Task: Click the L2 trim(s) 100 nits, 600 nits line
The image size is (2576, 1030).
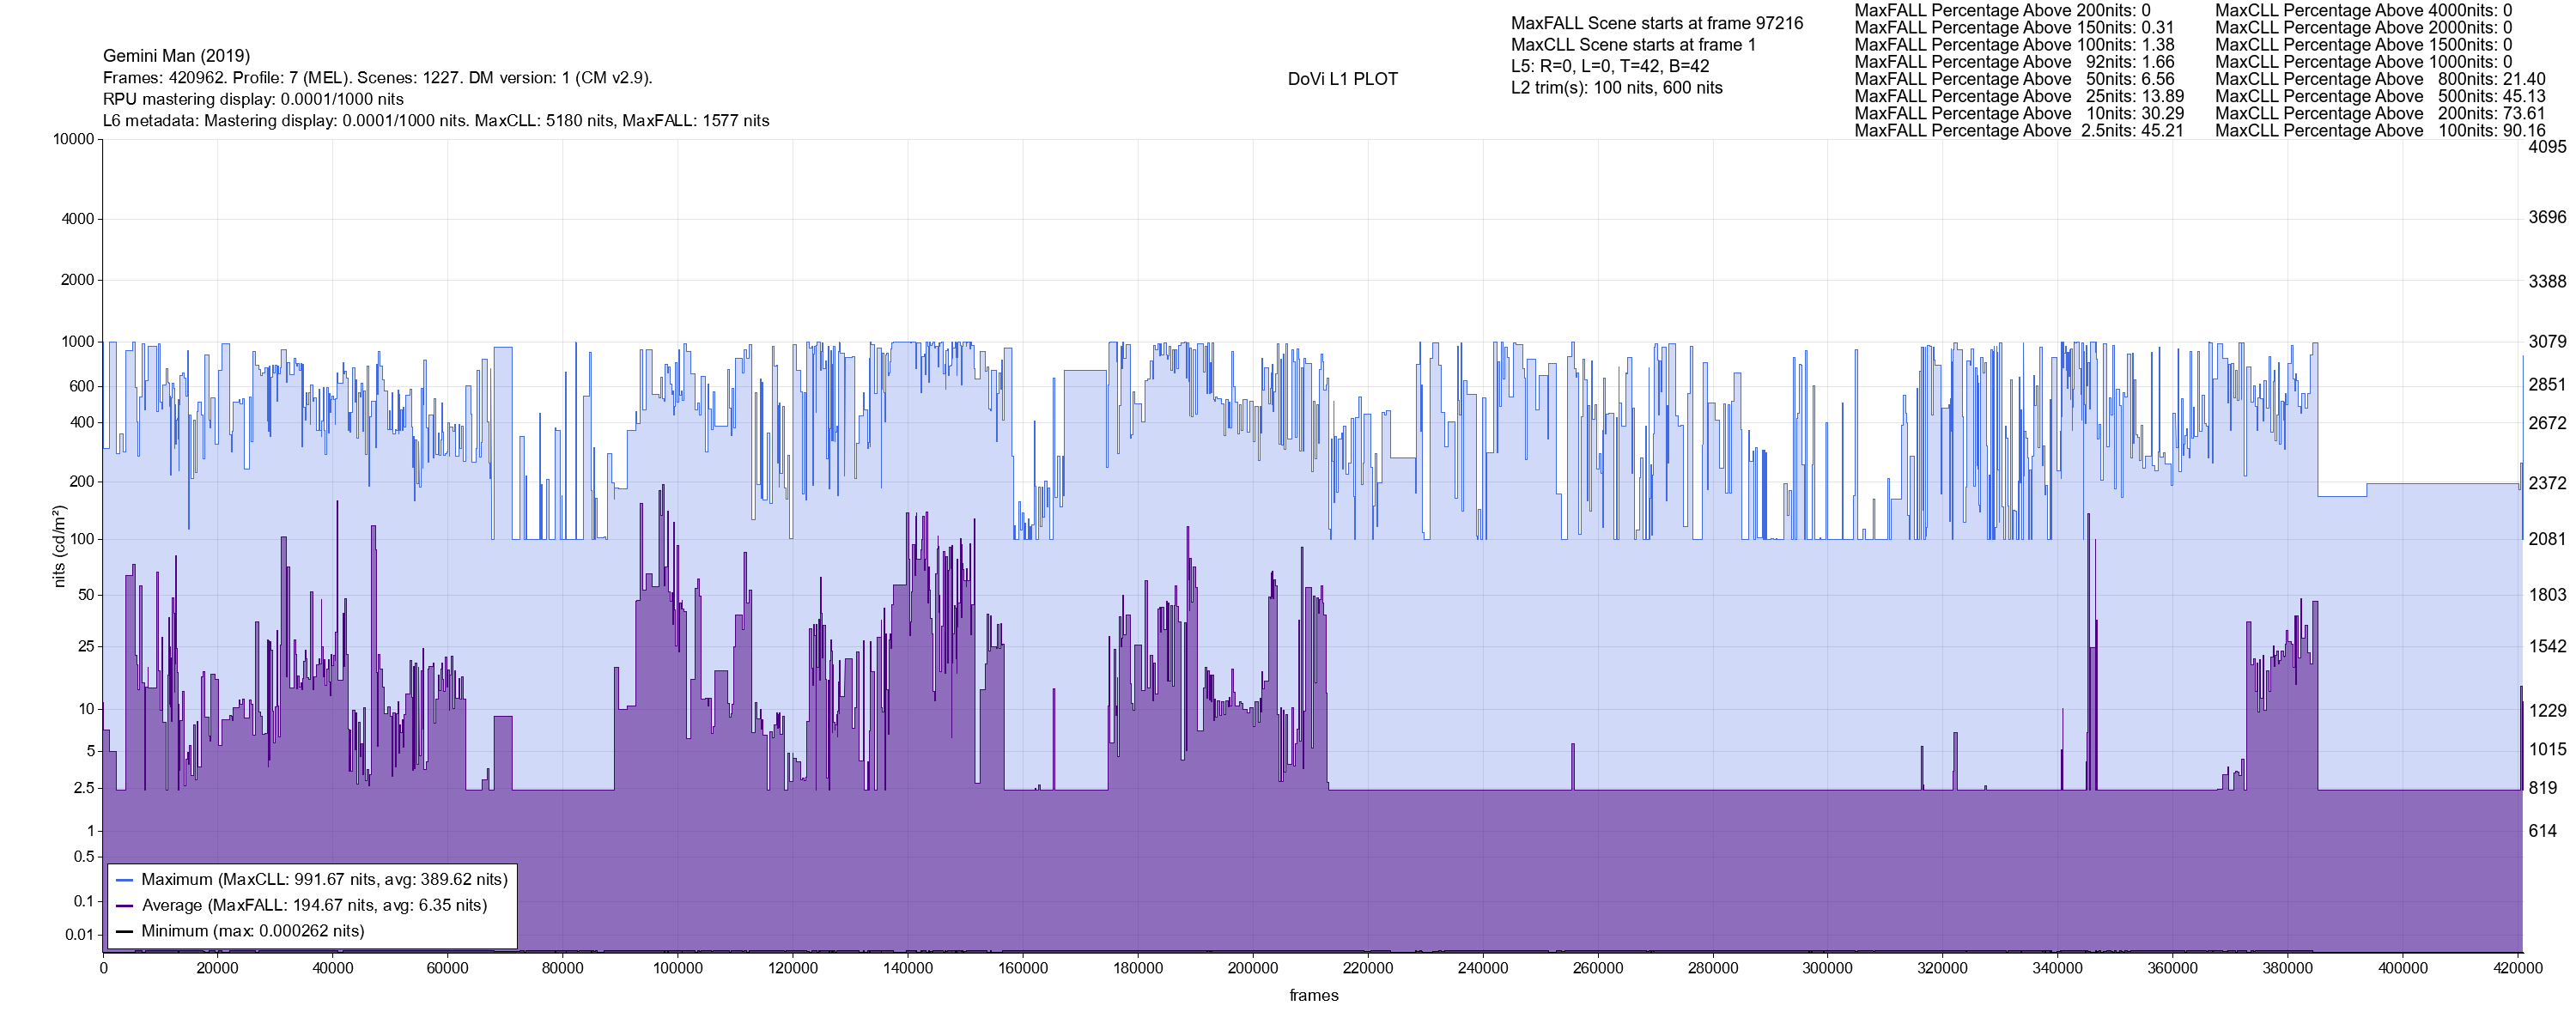Action: [1616, 88]
